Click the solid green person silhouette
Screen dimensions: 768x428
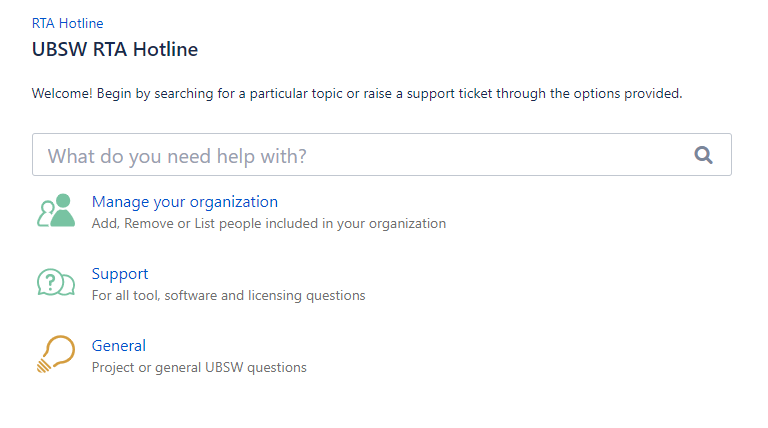[63, 211]
